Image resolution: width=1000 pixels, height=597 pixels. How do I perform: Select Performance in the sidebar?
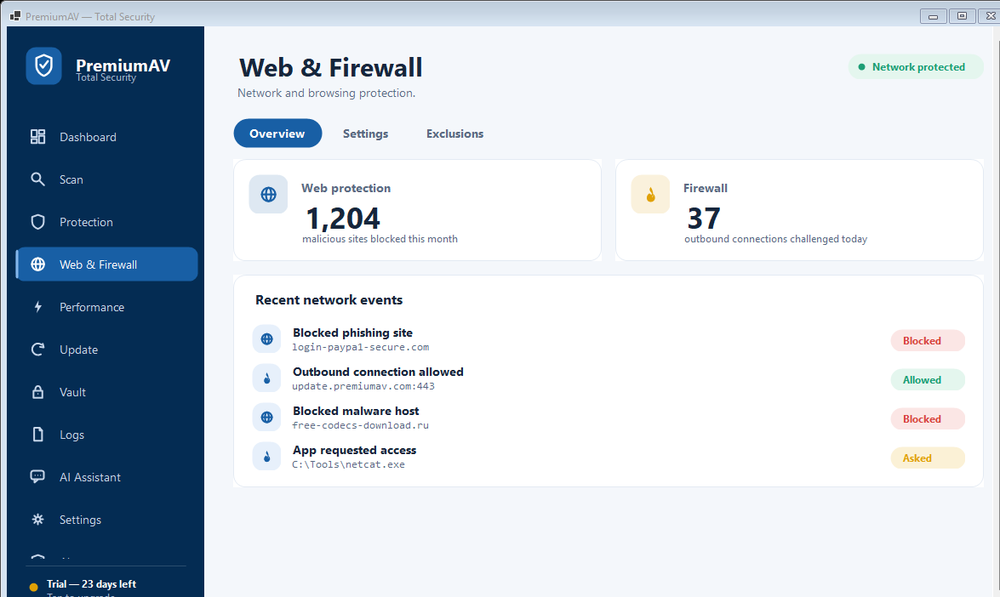107,307
